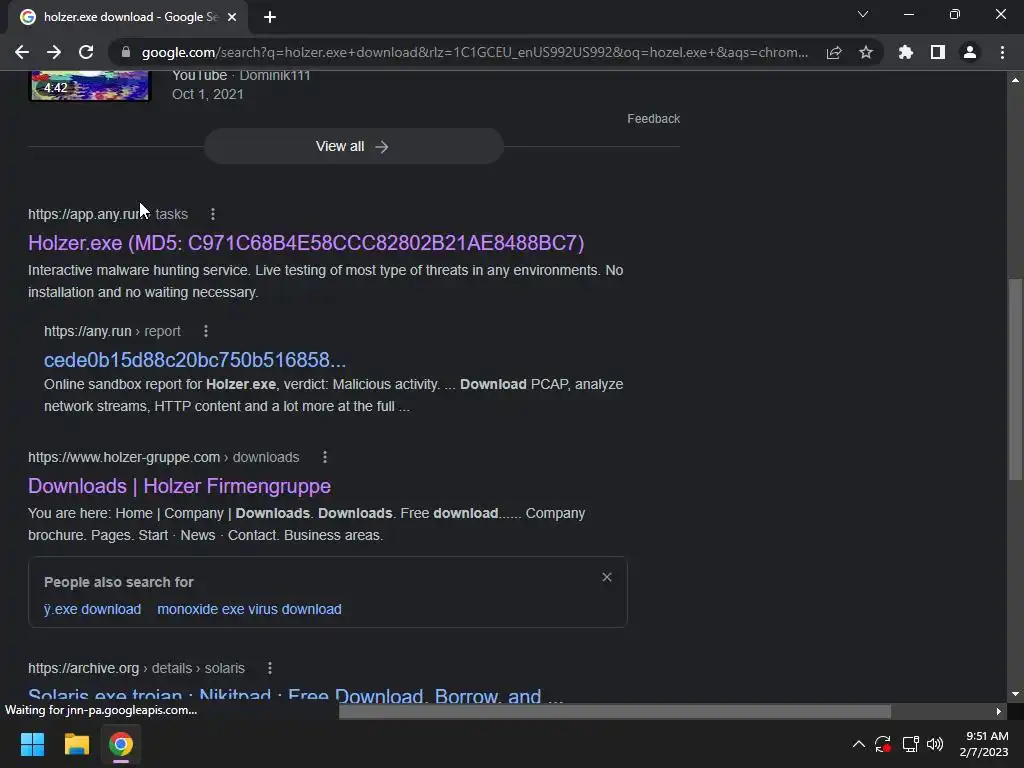Screen dimensions: 1024x768
Task: Open the Extensions puzzle menu
Action: click(905, 52)
